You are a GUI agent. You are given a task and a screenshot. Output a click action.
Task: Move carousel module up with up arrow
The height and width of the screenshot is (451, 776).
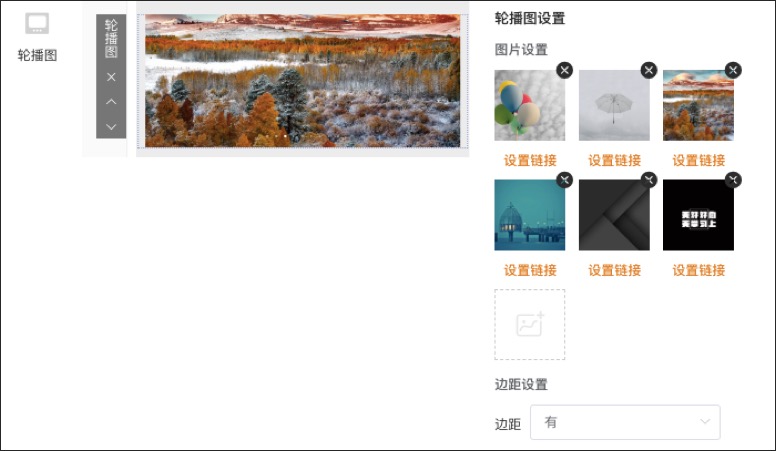111,101
